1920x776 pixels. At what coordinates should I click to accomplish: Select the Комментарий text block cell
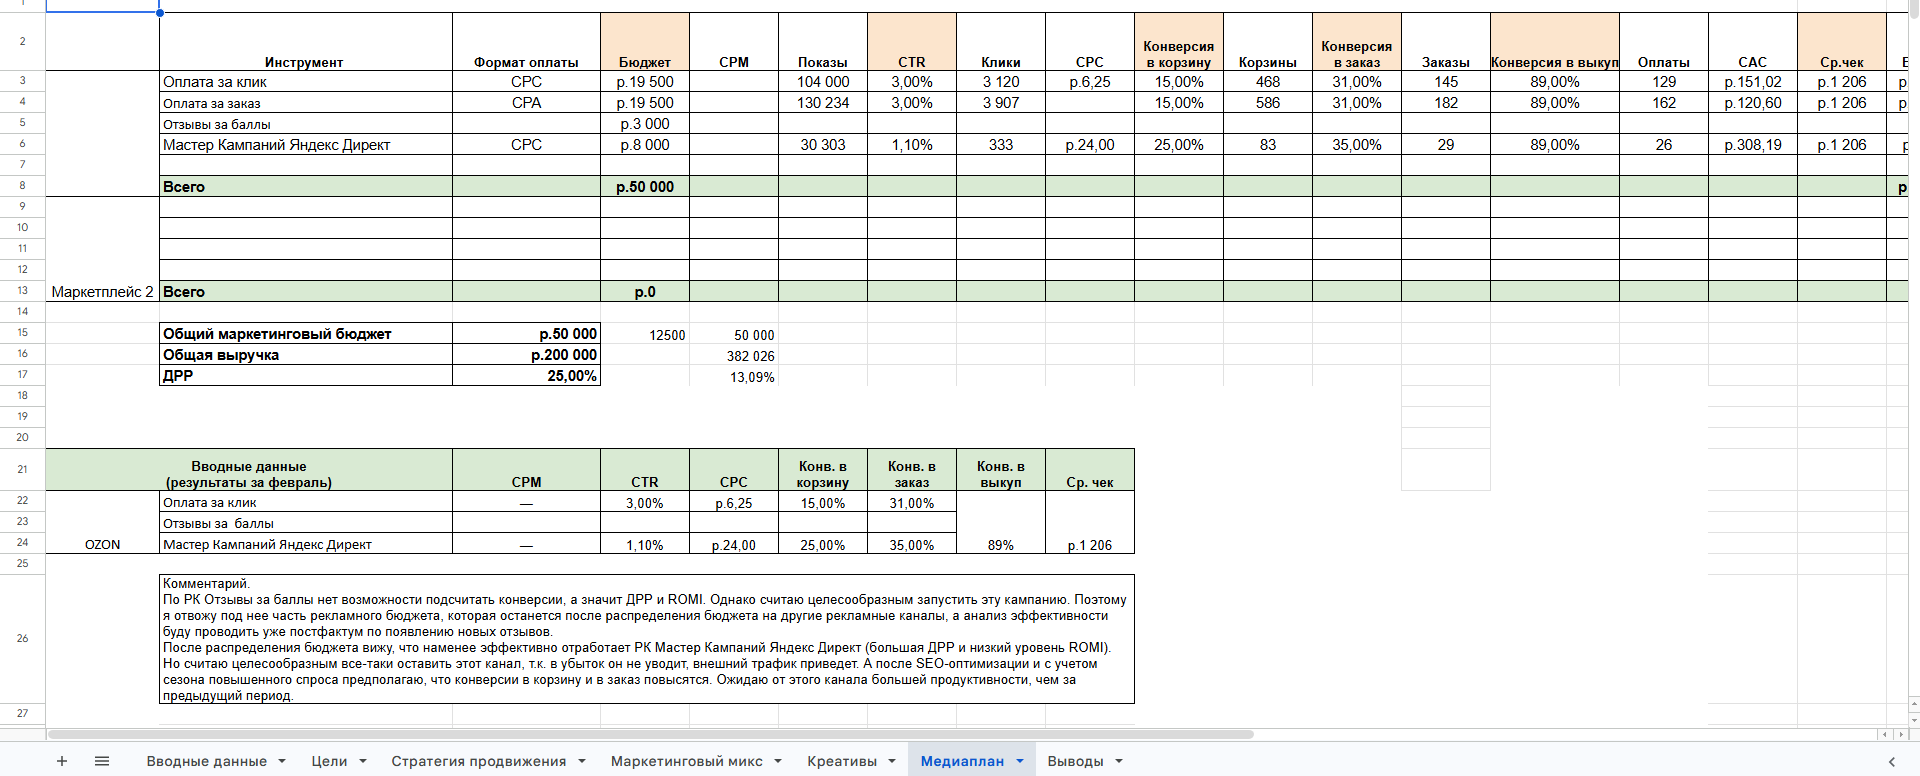pyautogui.click(x=647, y=639)
